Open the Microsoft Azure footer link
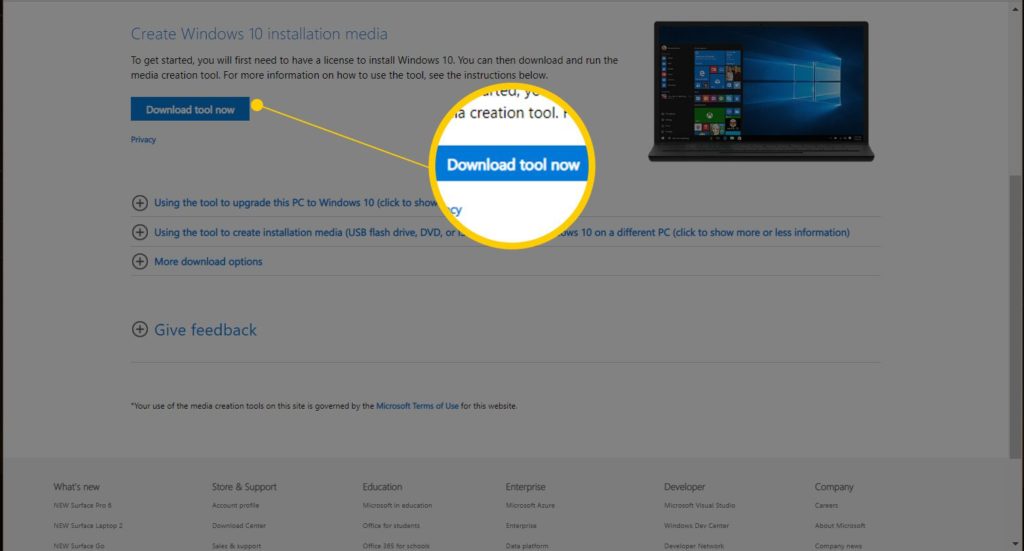The width and height of the screenshot is (1024, 551). (x=530, y=505)
